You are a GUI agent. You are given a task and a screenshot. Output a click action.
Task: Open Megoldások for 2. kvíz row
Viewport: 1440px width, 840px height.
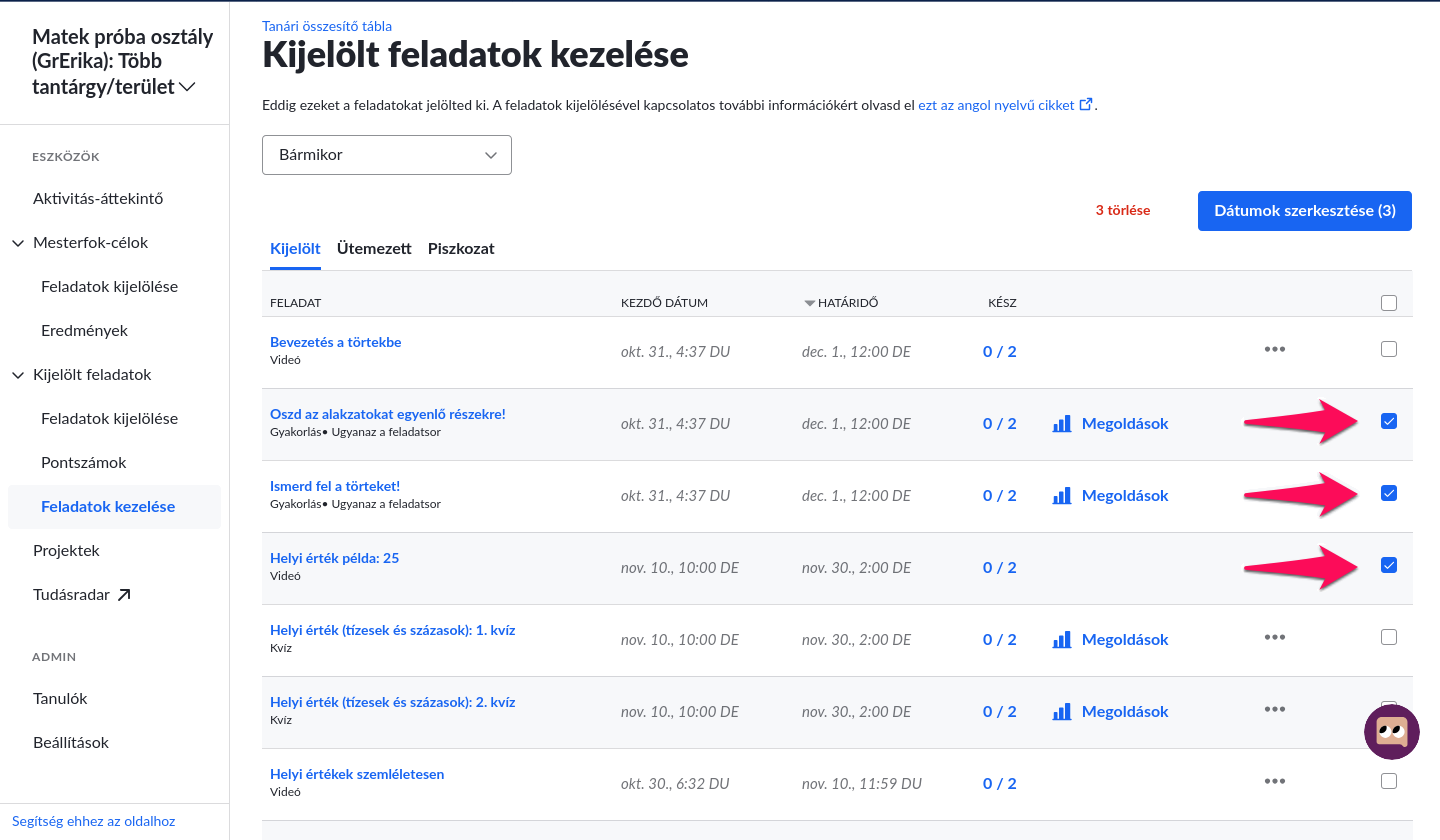(x=1125, y=712)
